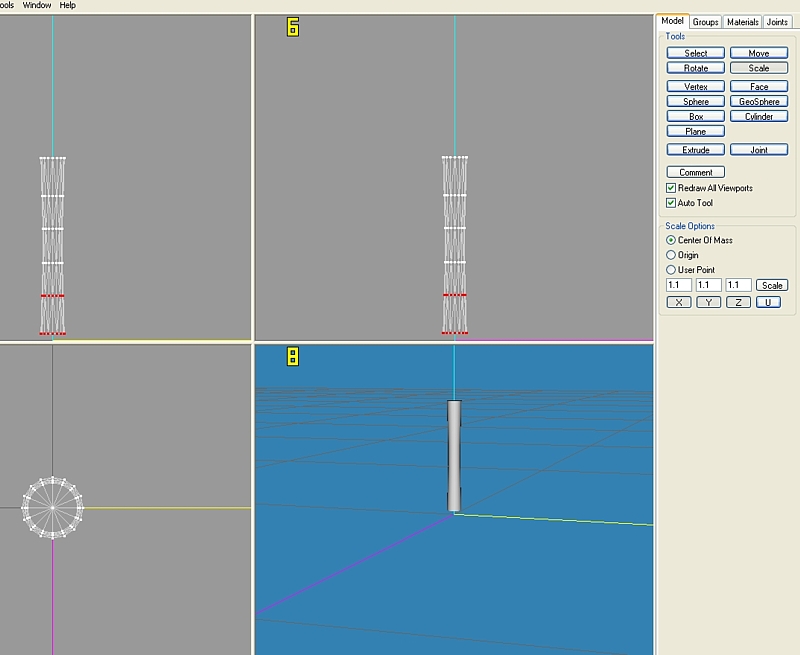Select the Origin scale option

click(671, 255)
